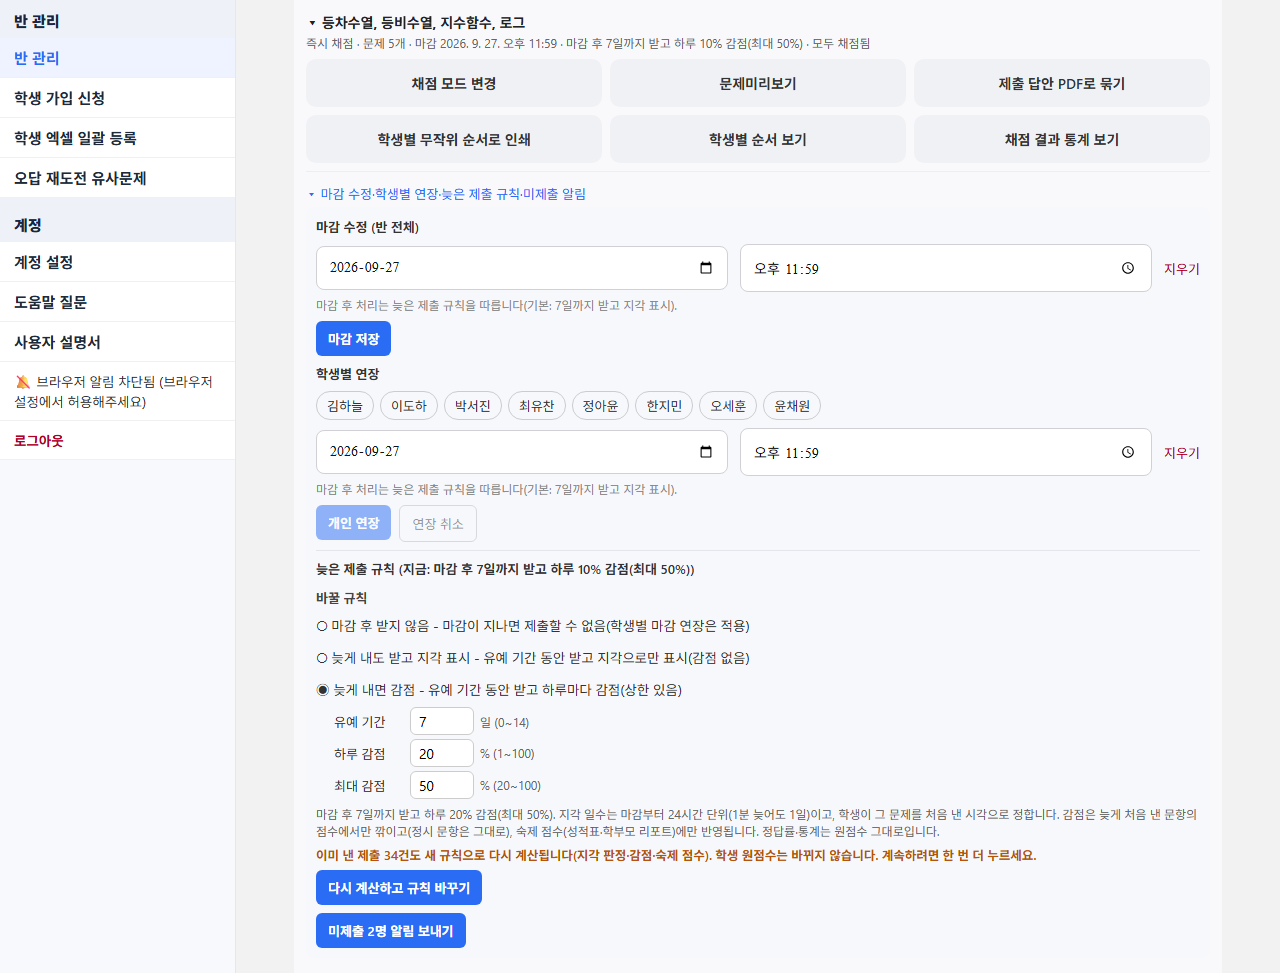Screen dimensions: 1280x973
Task: Click the blocked notification bell icon
Action: (x=23, y=382)
